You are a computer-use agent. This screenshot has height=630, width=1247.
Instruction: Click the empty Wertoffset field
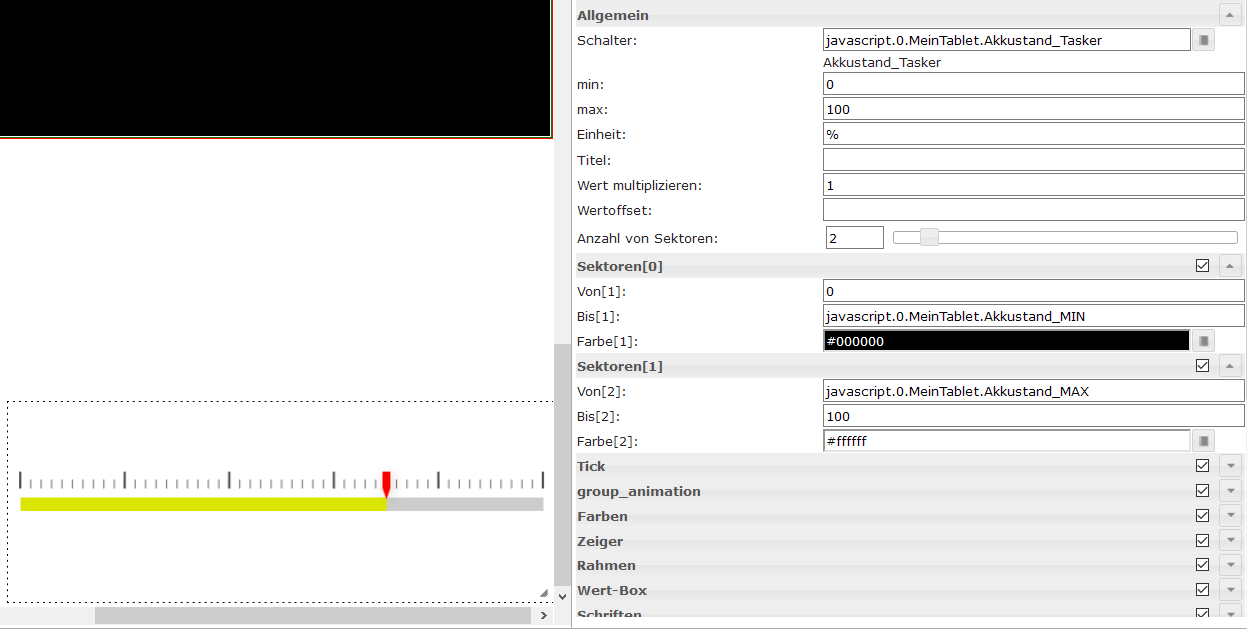pos(1033,210)
